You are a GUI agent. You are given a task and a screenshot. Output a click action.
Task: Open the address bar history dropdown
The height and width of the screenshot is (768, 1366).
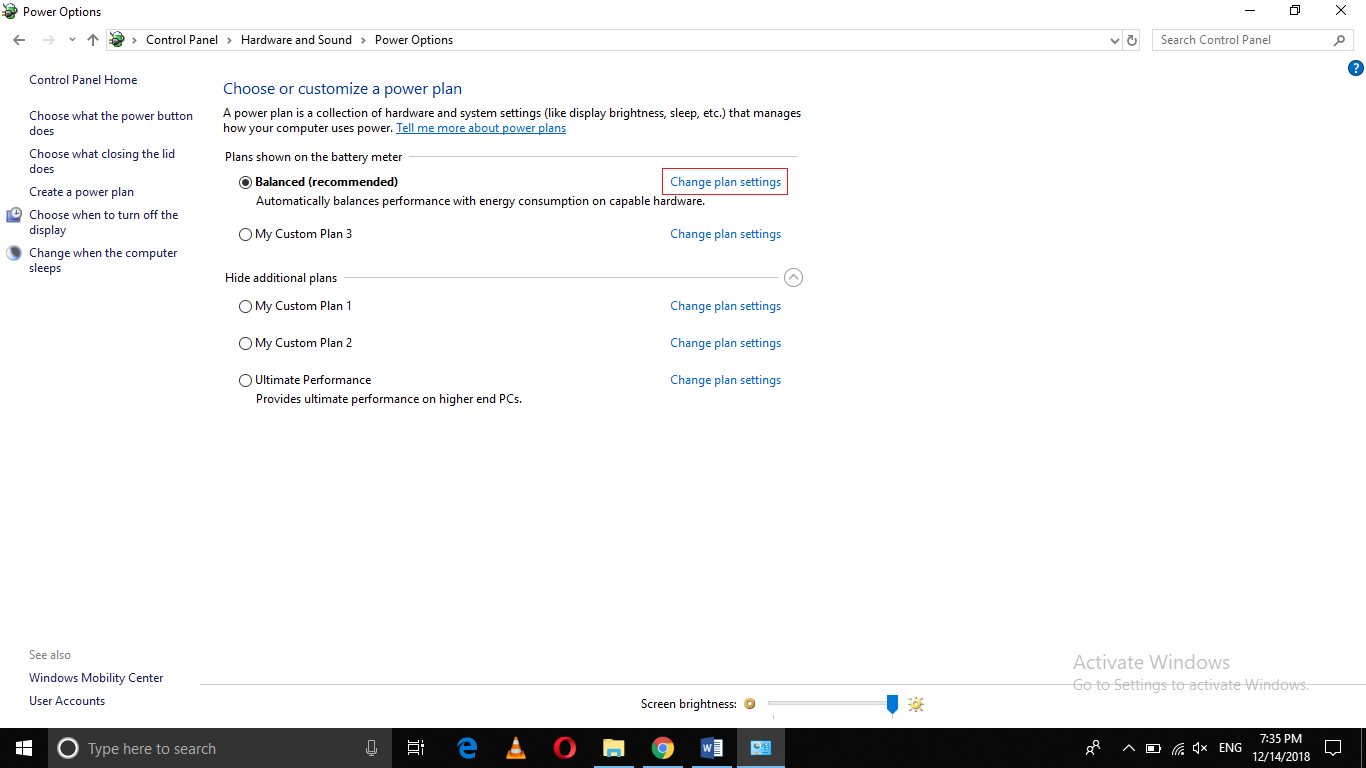(1114, 40)
